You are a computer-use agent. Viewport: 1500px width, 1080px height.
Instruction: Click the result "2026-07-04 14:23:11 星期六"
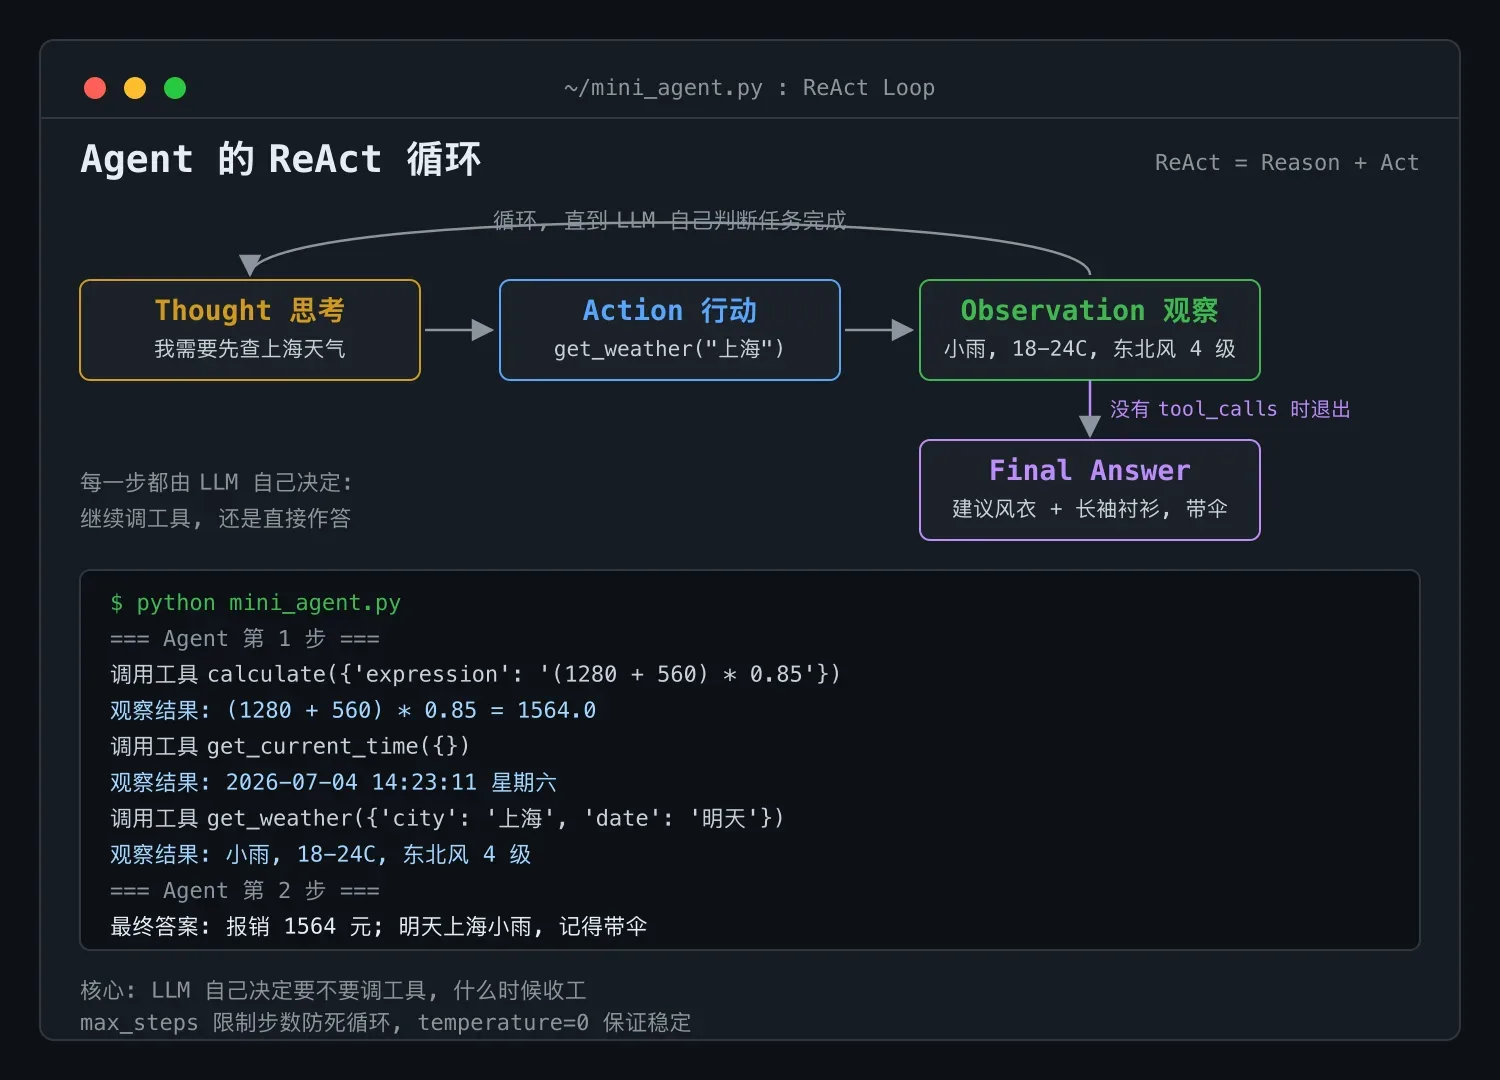(391, 783)
